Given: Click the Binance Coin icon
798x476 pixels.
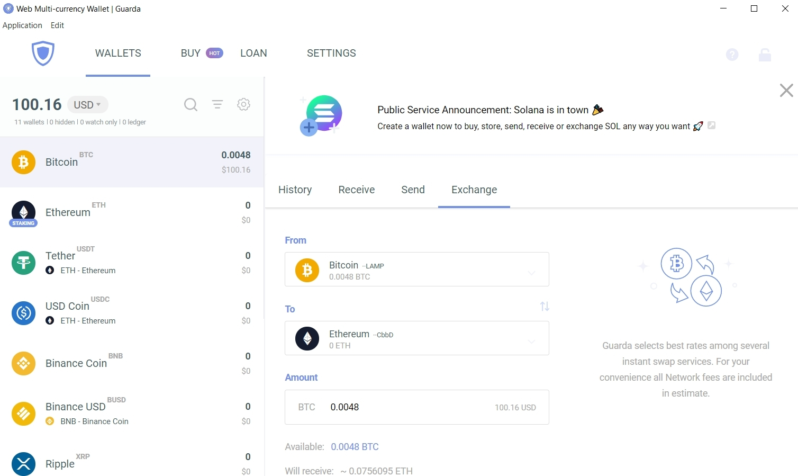Looking at the screenshot, I should (x=23, y=363).
